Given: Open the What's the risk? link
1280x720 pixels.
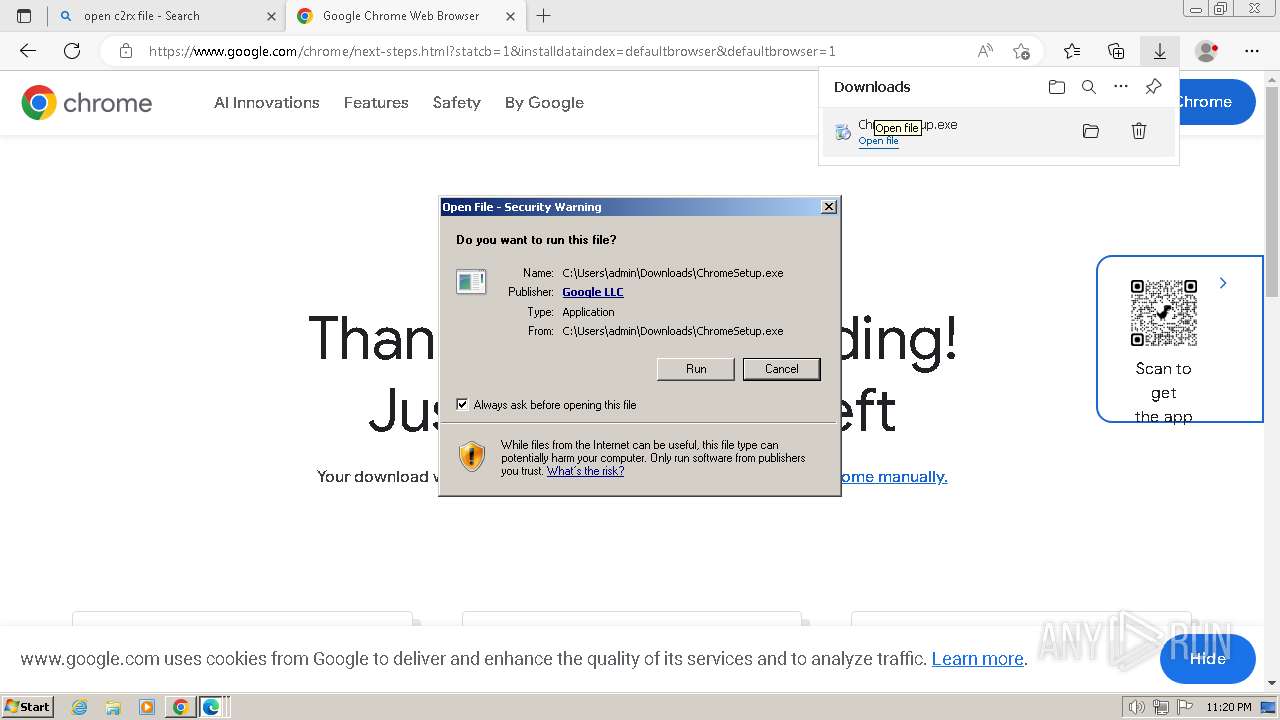Looking at the screenshot, I should pyautogui.click(x=585, y=471).
